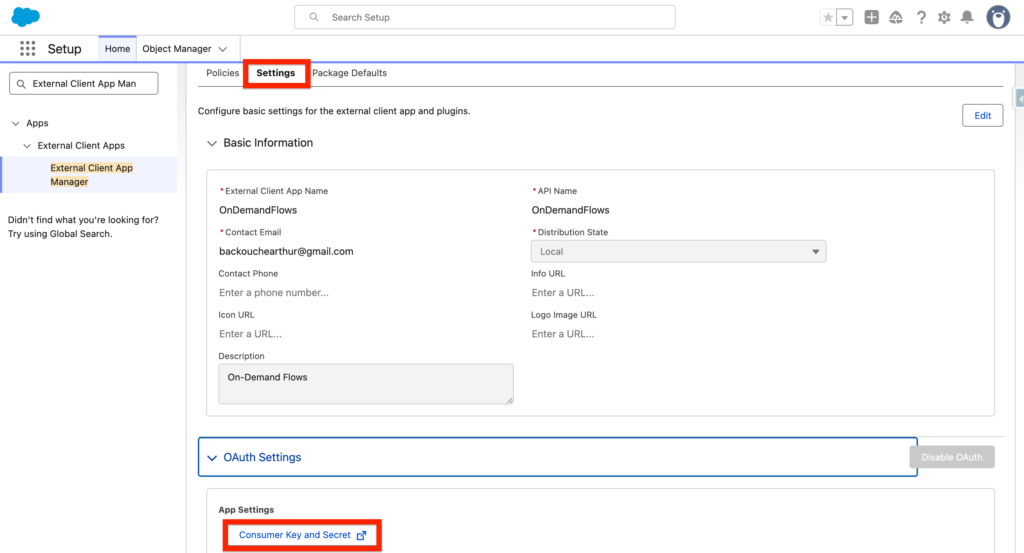
Task: Expand the Object Manager tab menu arrow
Action: tap(222, 49)
